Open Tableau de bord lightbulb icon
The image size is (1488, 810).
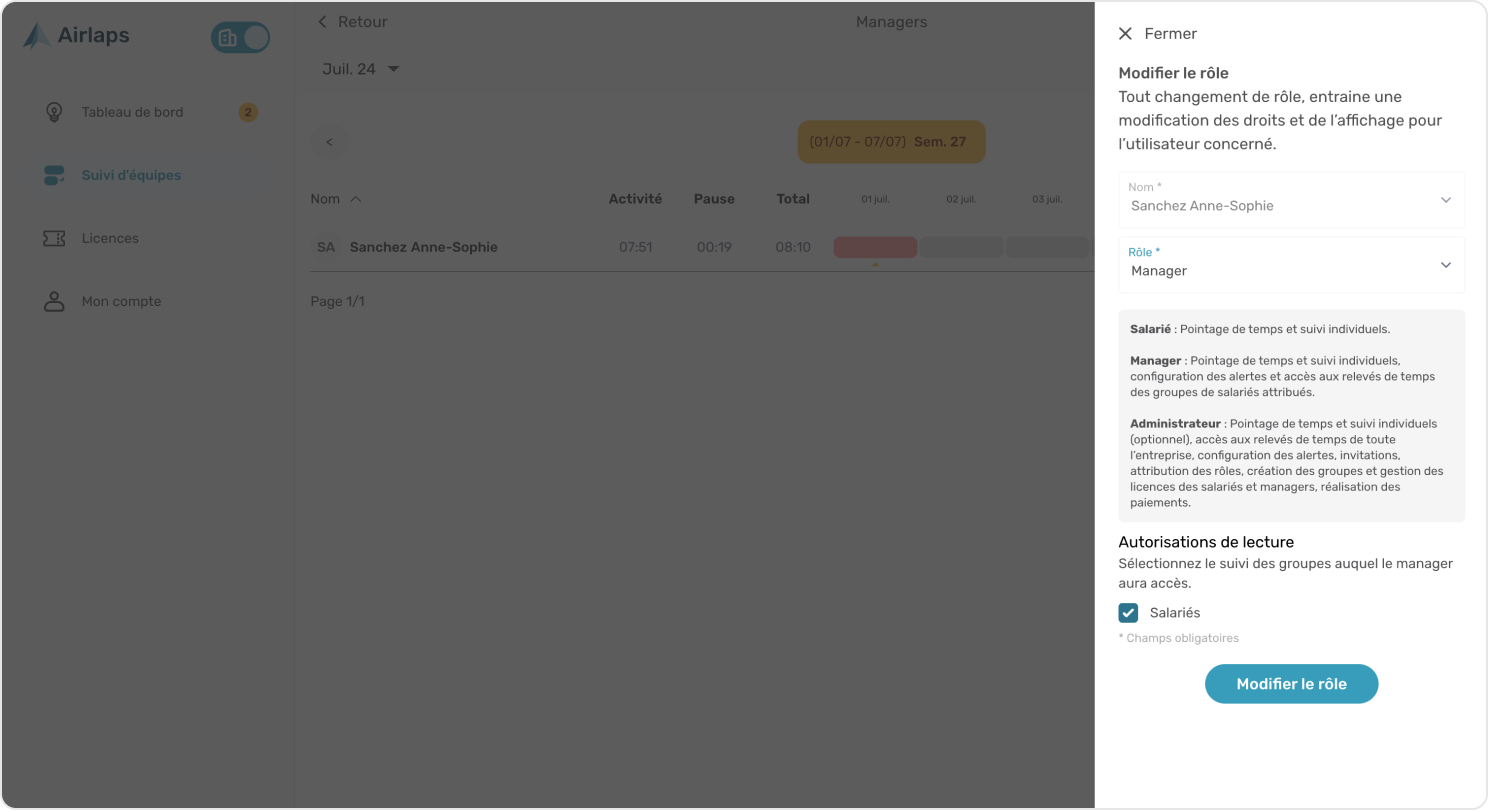[x=54, y=112]
